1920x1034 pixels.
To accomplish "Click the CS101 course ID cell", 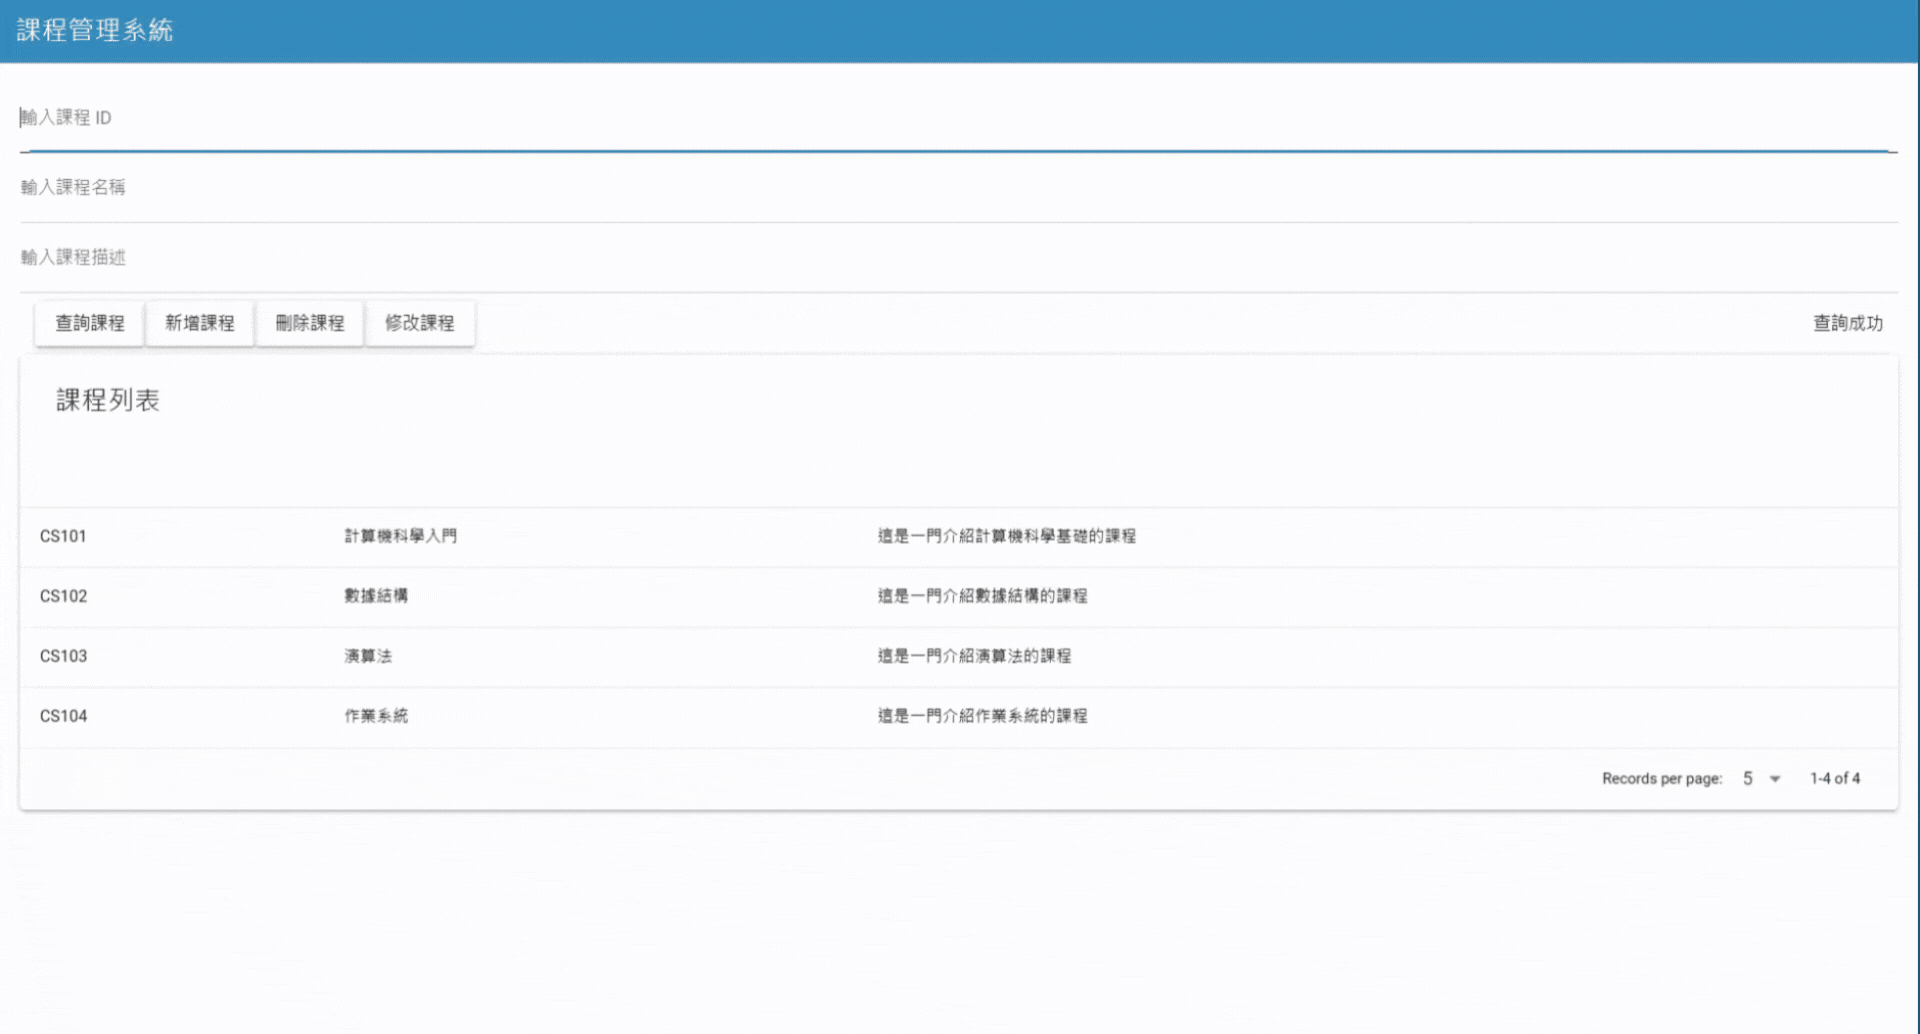I will point(63,536).
